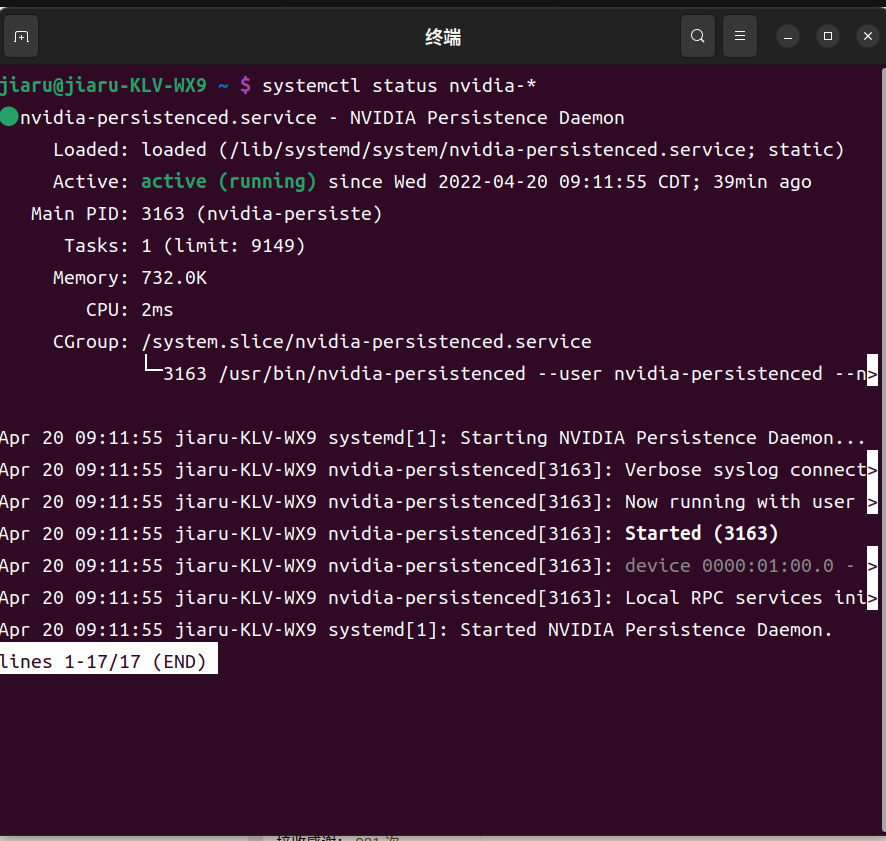Minimize the terminal window
The image size is (886, 841).
click(x=788, y=37)
